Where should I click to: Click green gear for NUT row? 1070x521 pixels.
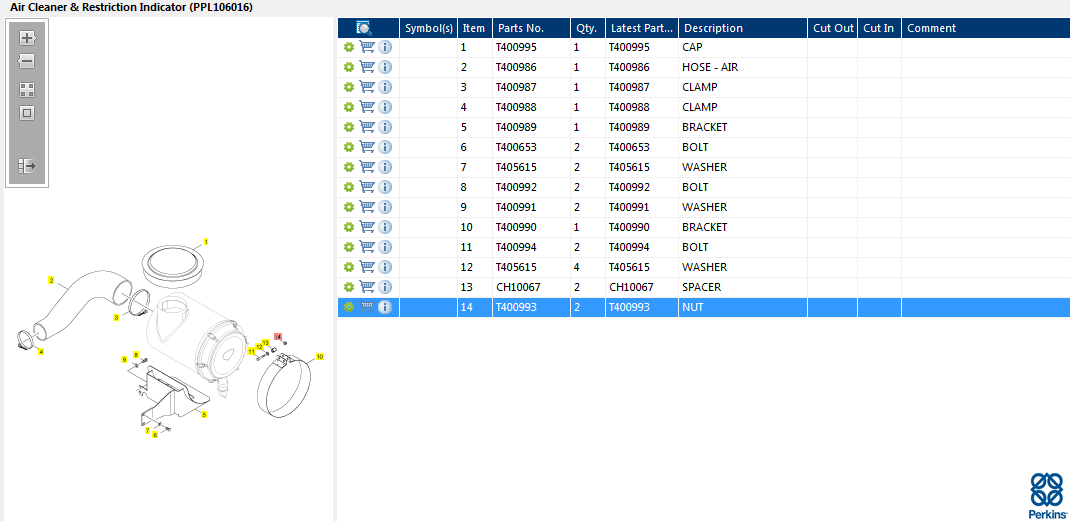click(349, 307)
